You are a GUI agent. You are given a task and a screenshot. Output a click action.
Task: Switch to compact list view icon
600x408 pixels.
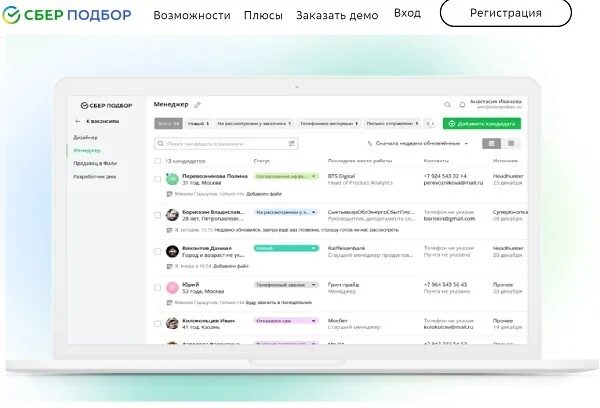[x=510, y=144]
